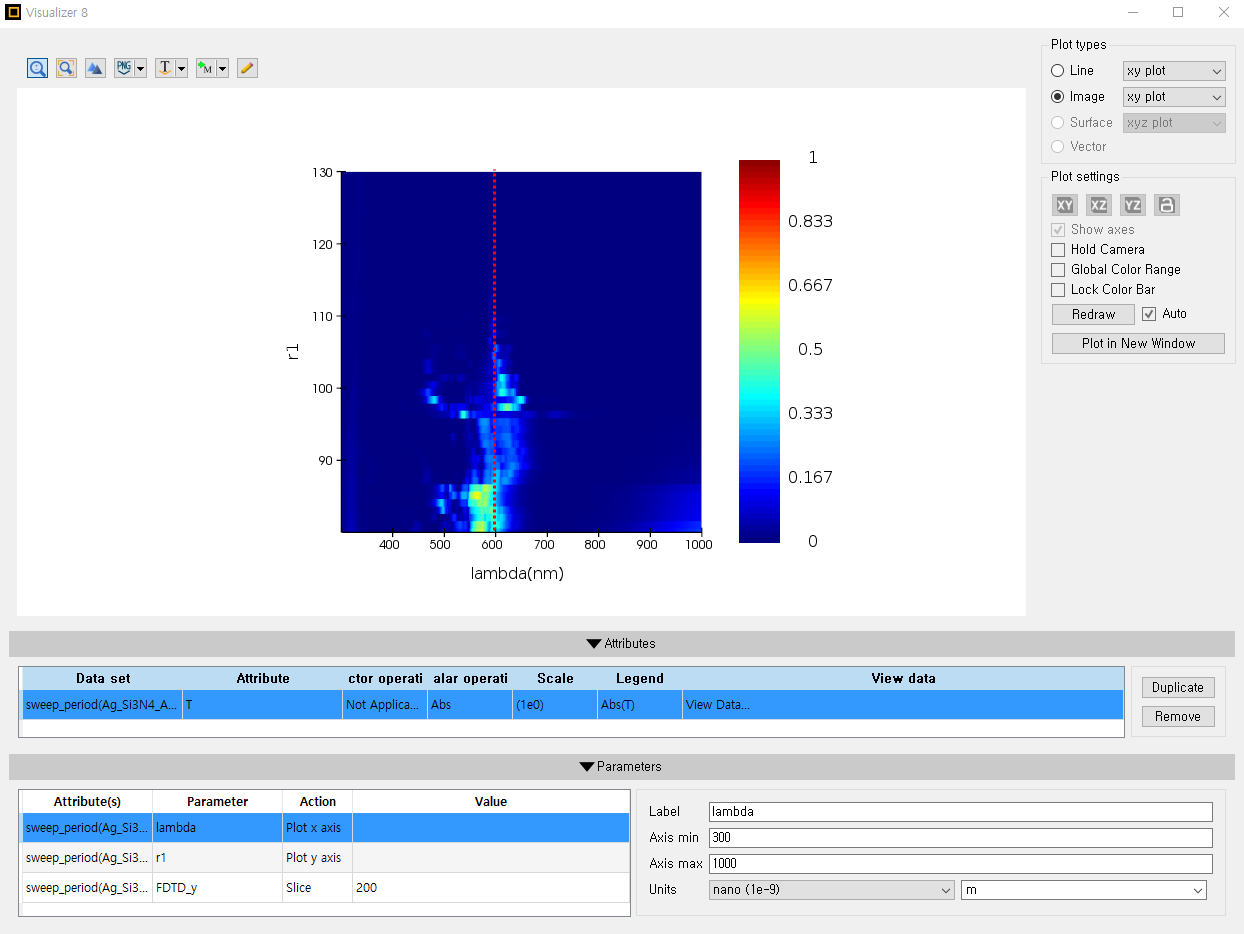Click the Plot y axis action cell
Viewport: 1244px width, 934px height.
317,857
